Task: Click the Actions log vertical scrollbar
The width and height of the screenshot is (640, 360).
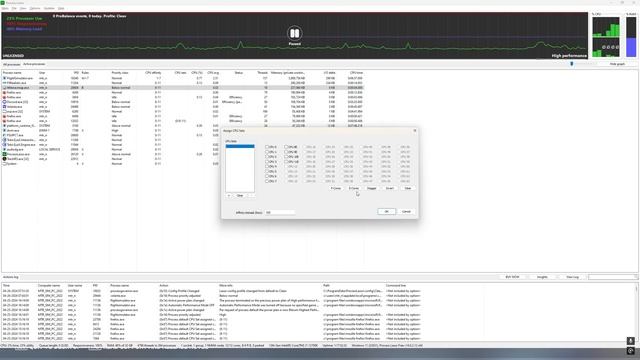Action: click(636, 312)
